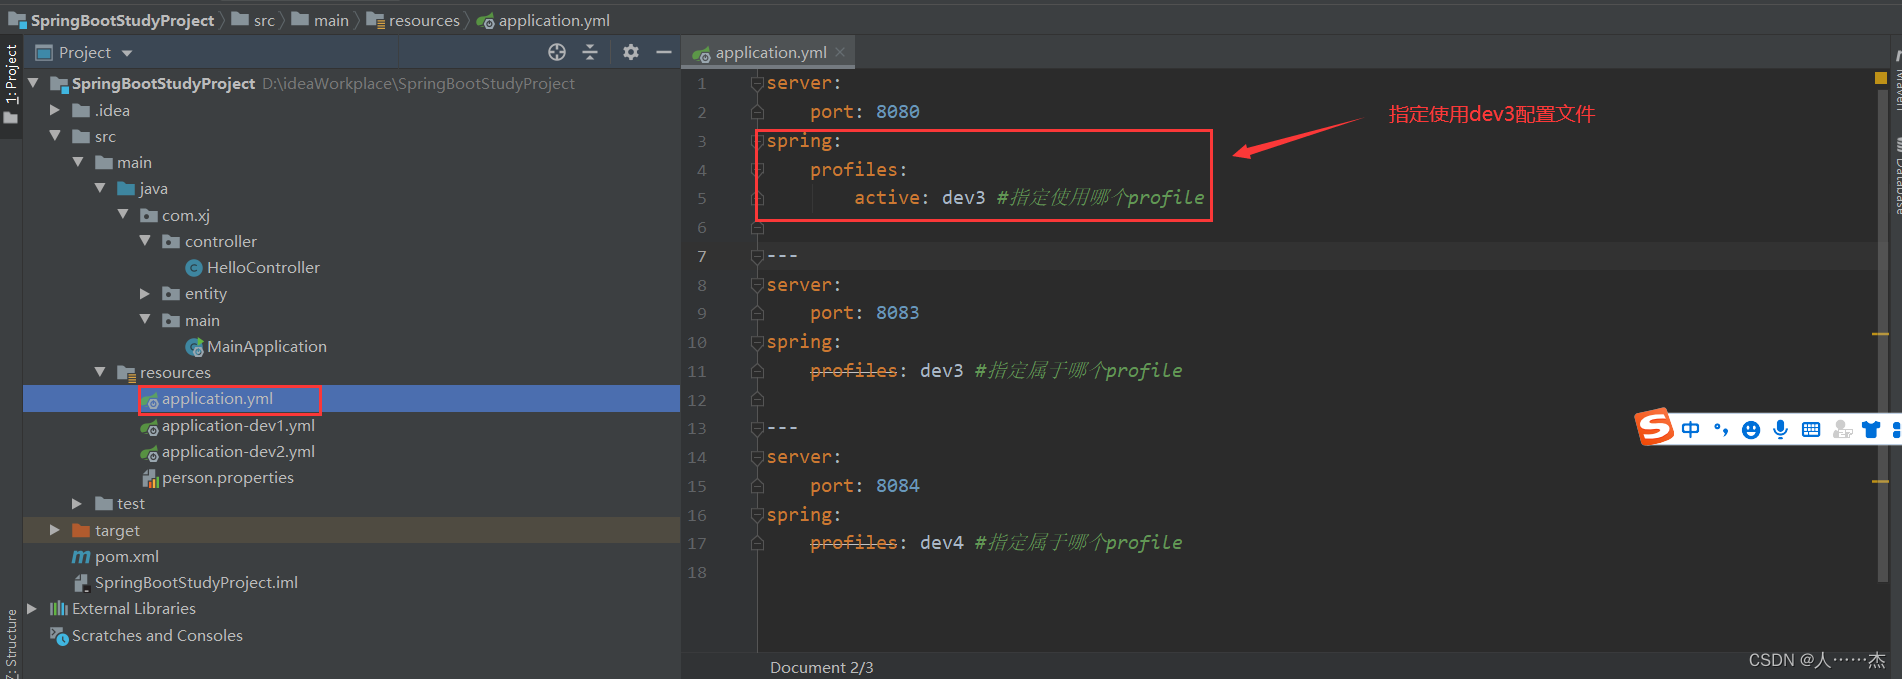The width and height of the screenshot is (1902, 679).
Task: Open the Project panel settings gear
Action: pos(631,52)
